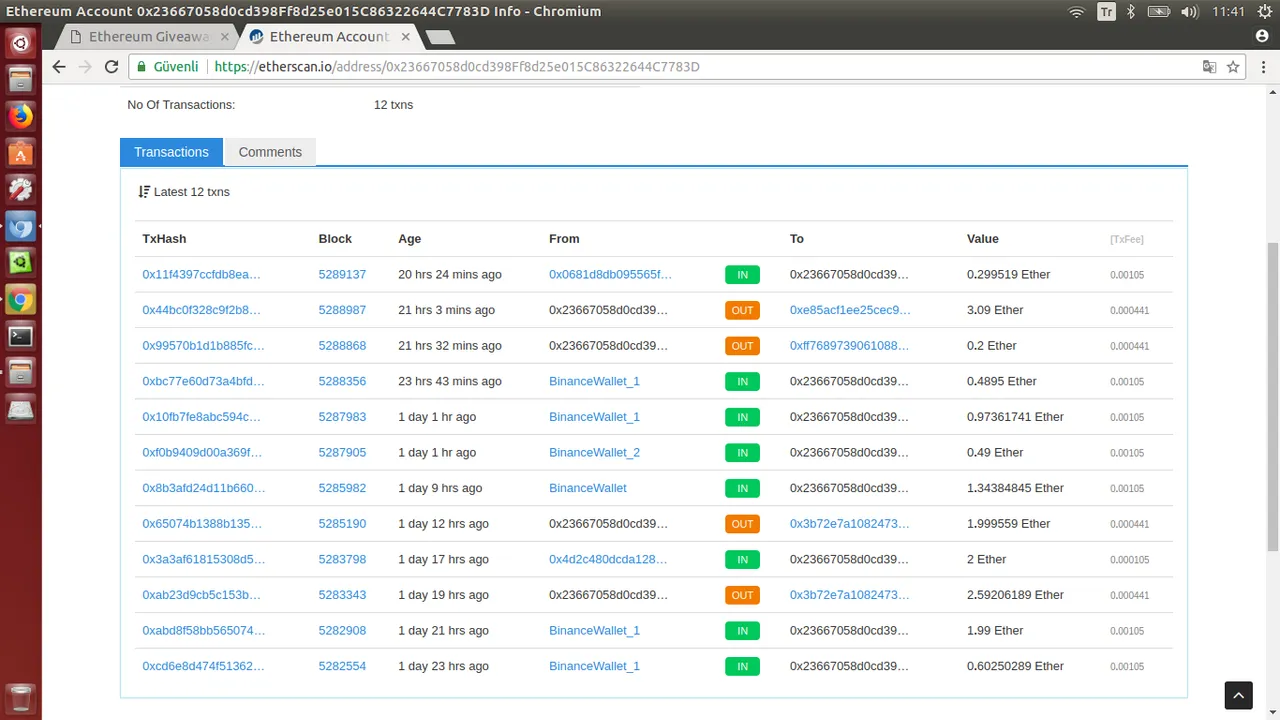Select the Ethereum Account browser tab
Viewport: 1280px width, 720px height.
tap(329, 37)
